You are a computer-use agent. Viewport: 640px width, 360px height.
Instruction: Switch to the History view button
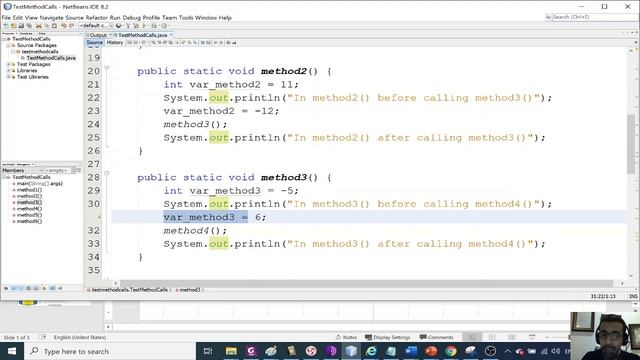(115, 42)
